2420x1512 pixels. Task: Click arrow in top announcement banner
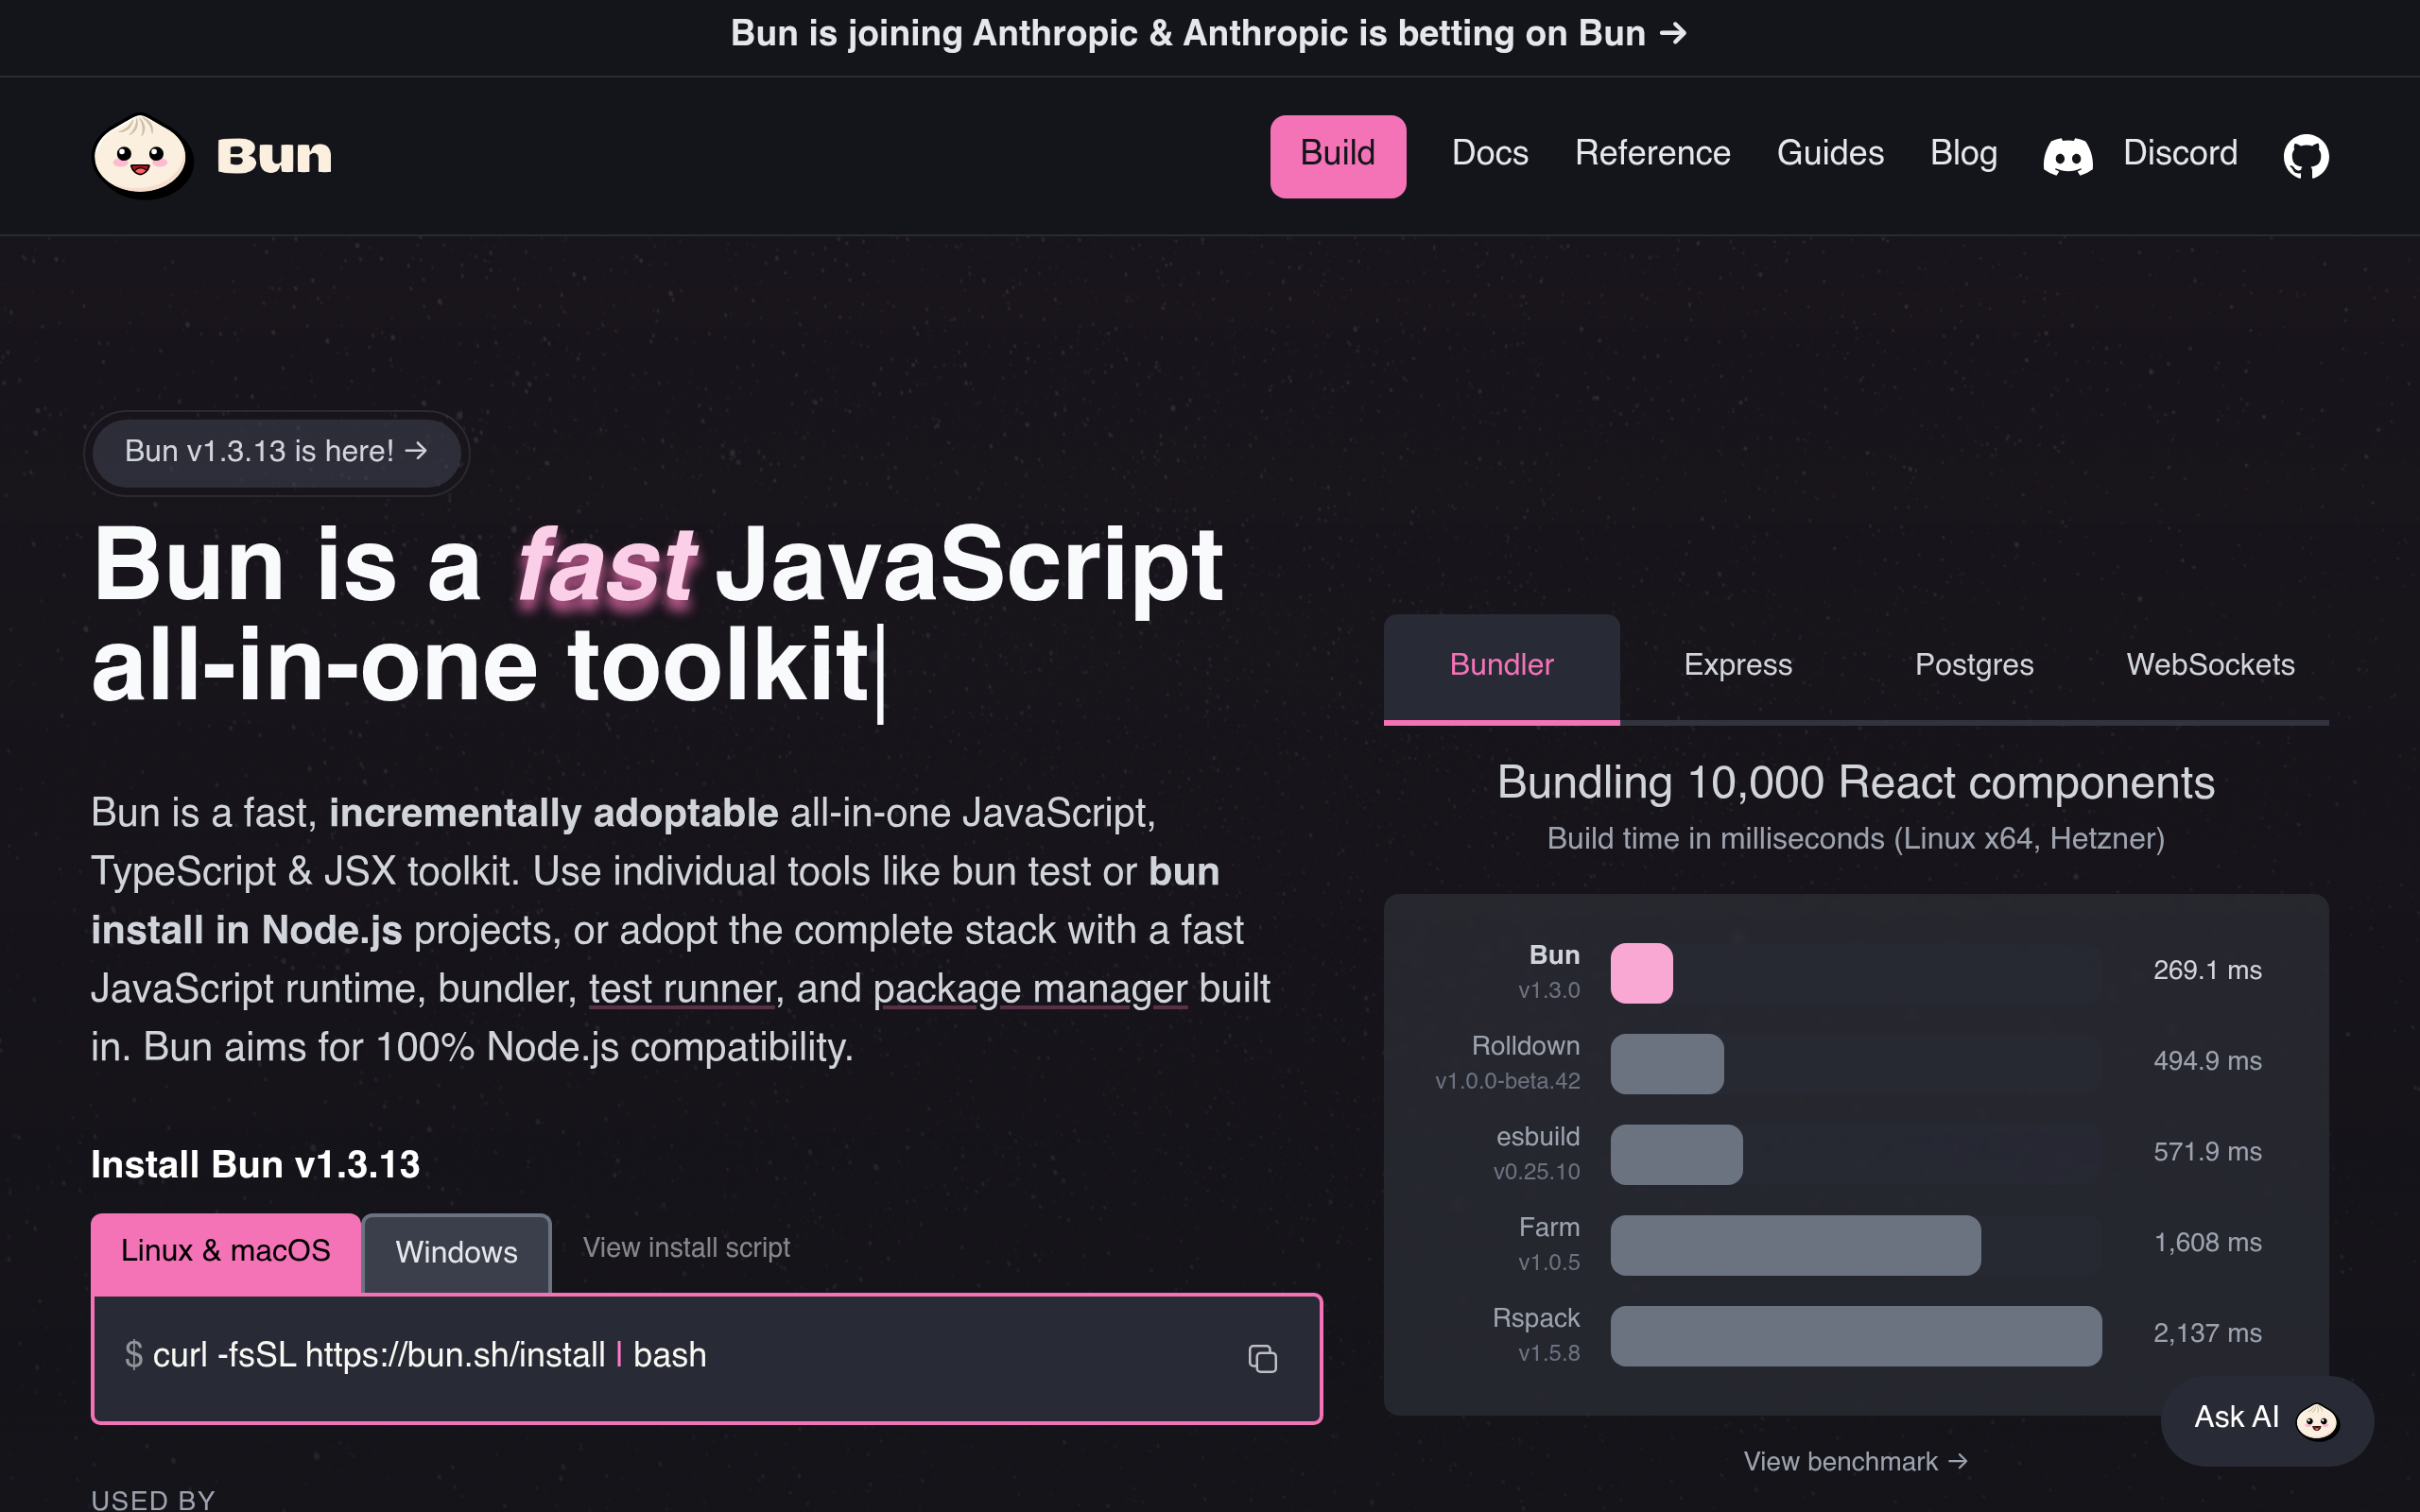click(1673, 34)
